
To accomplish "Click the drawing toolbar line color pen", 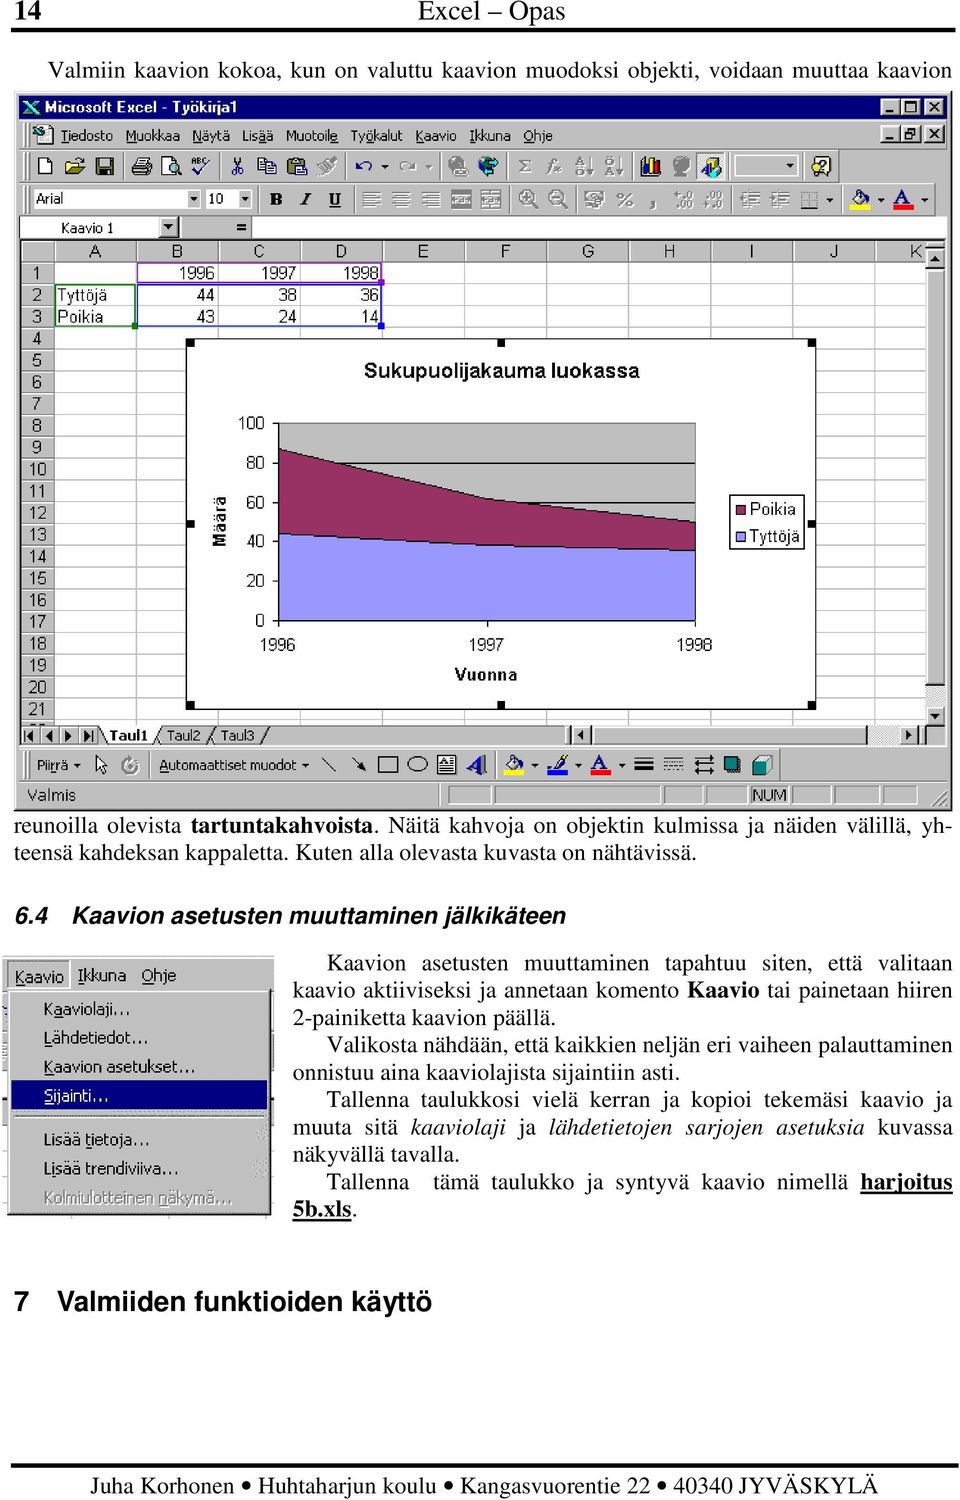I will pos(558,765).
